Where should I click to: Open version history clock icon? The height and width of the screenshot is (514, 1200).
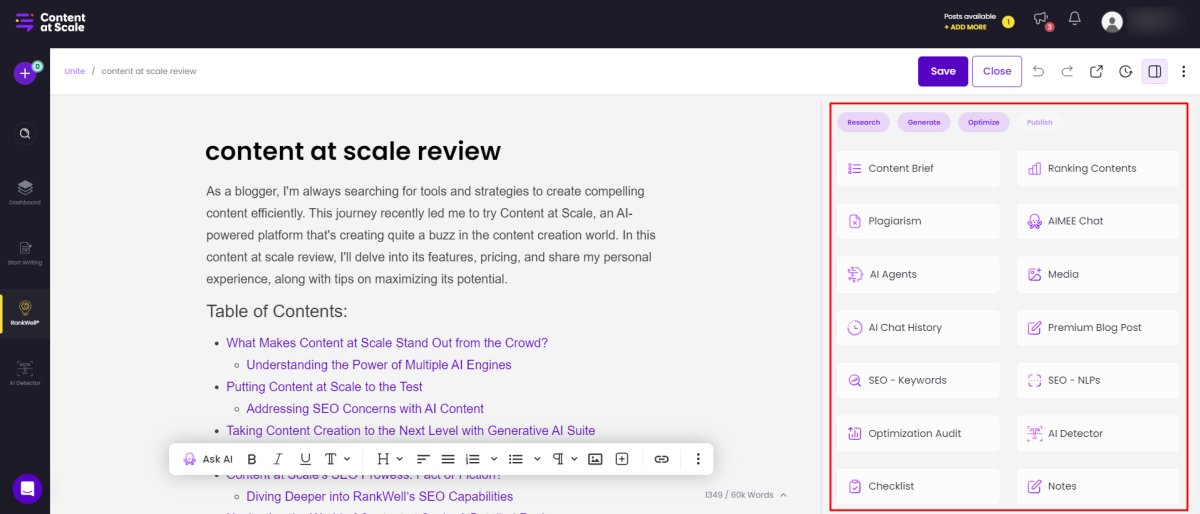tap(1126, 71)
